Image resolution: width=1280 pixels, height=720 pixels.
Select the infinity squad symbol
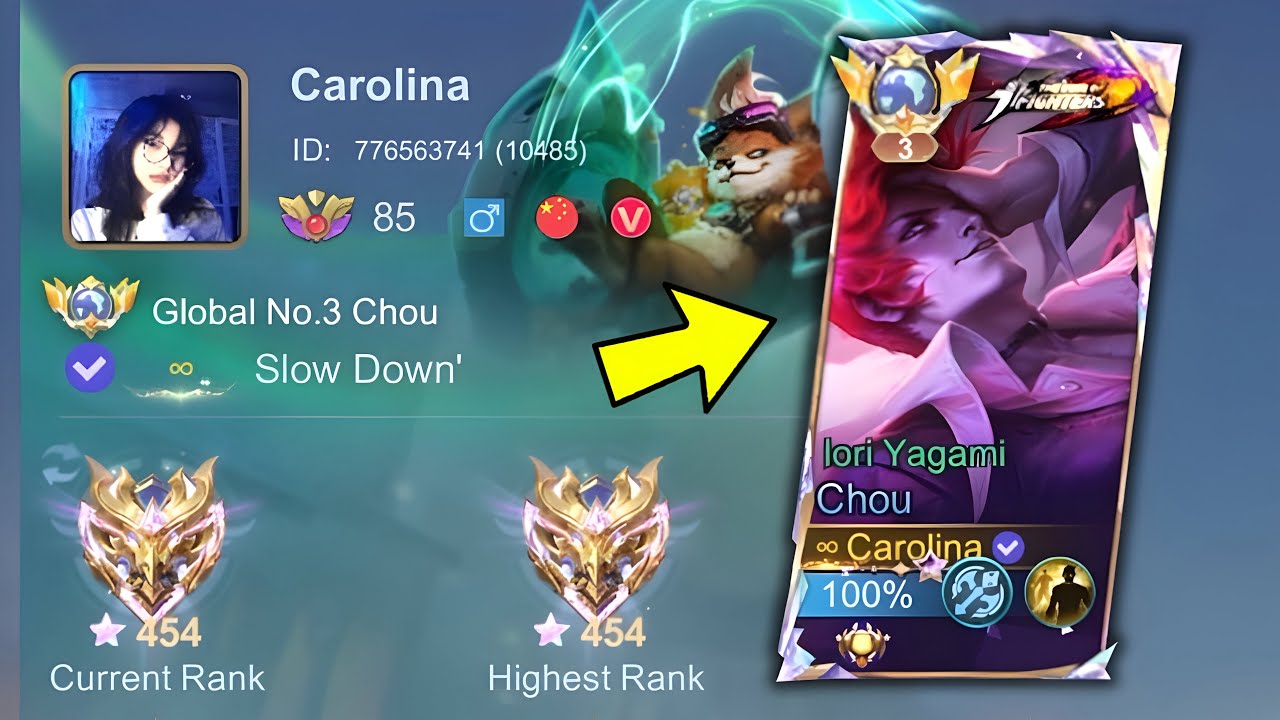[181, 368]
